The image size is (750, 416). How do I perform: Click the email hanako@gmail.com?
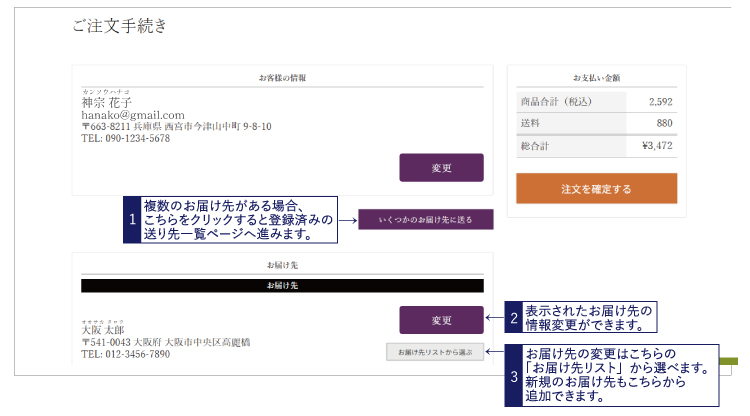pos(132,115)
